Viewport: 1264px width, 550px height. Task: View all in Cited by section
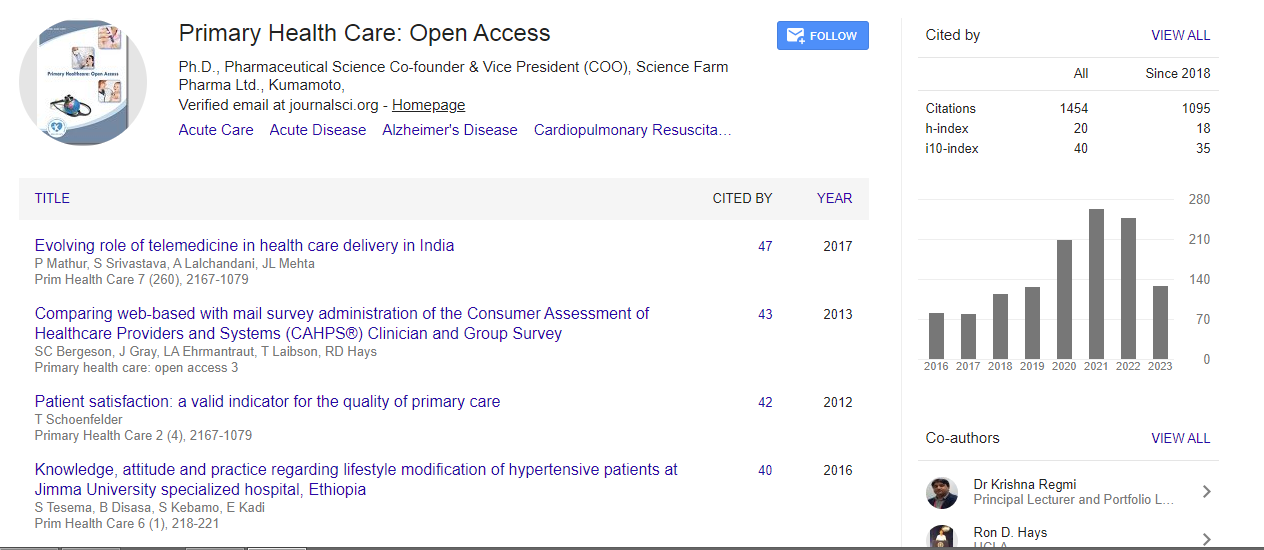point(1180,35)
